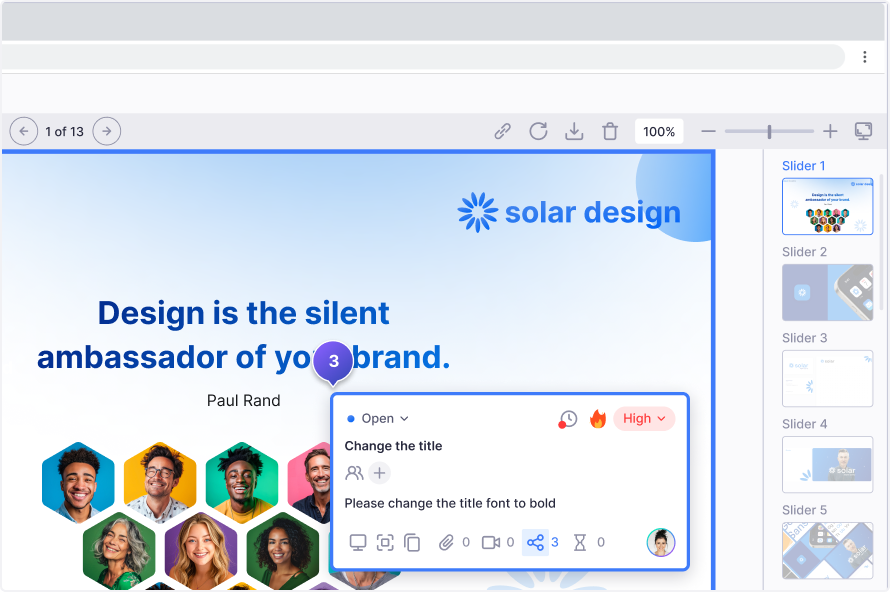
Task: Go to the next slide arrow
Action: point(107,131)
